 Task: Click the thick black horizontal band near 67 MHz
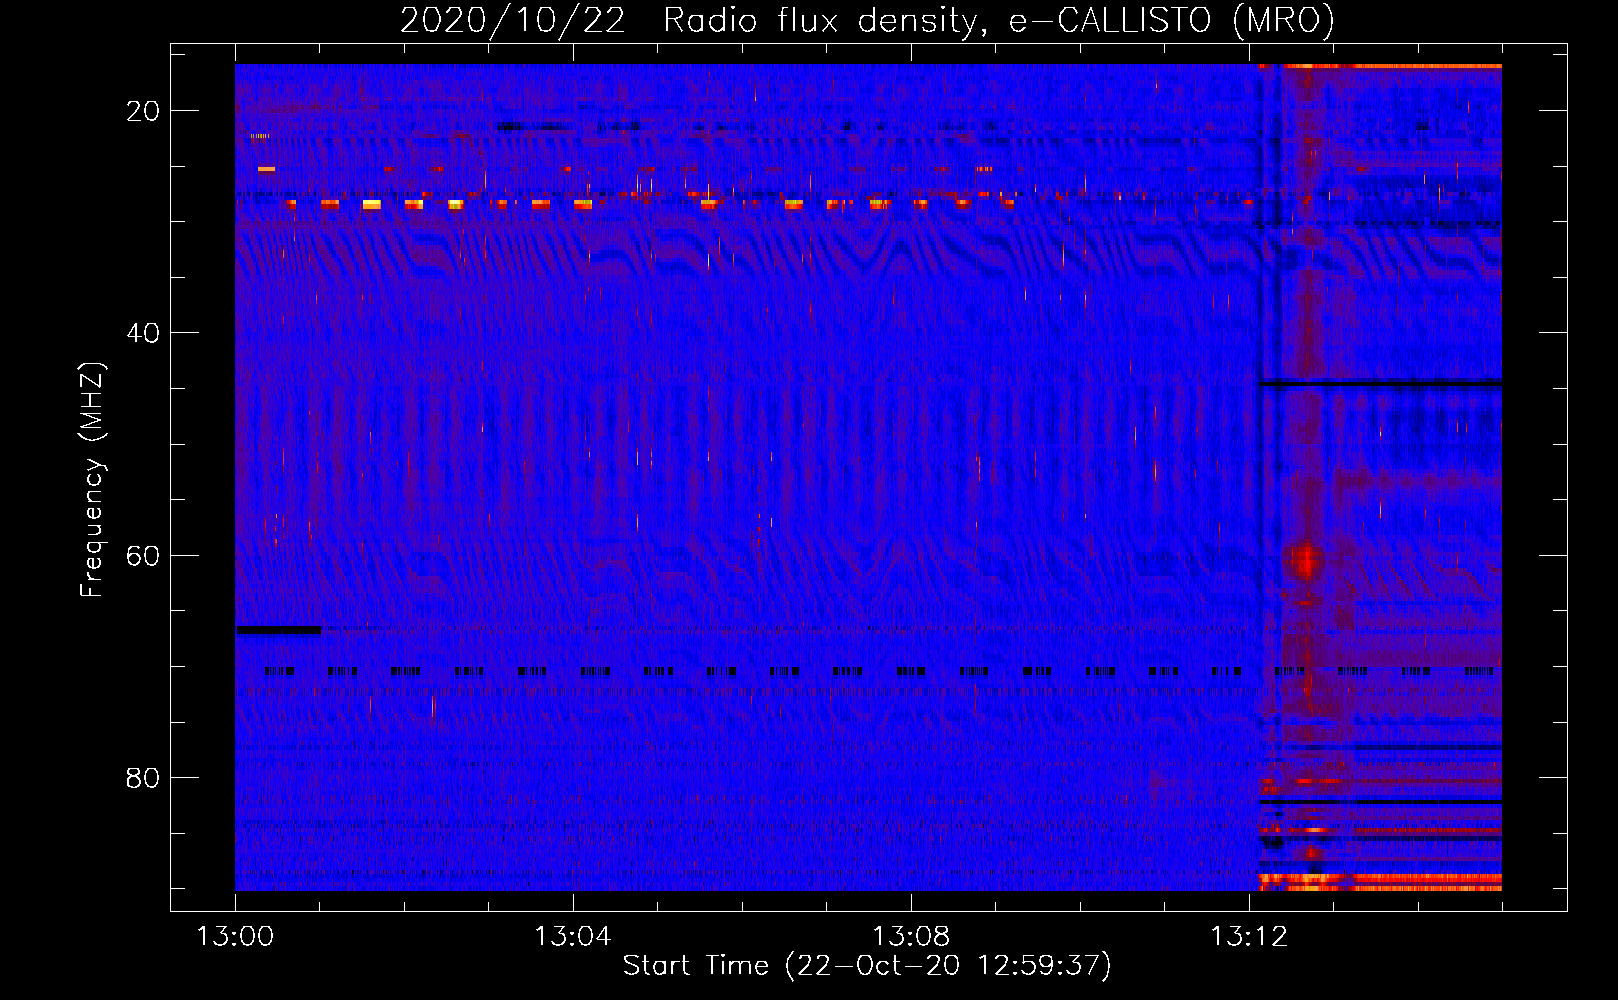(x=279, y=630)
